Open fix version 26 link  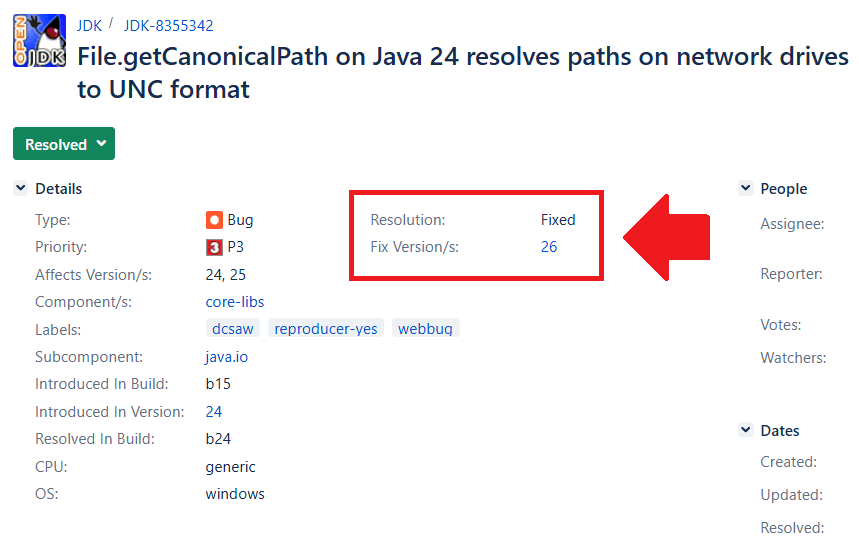pos(549,247)
